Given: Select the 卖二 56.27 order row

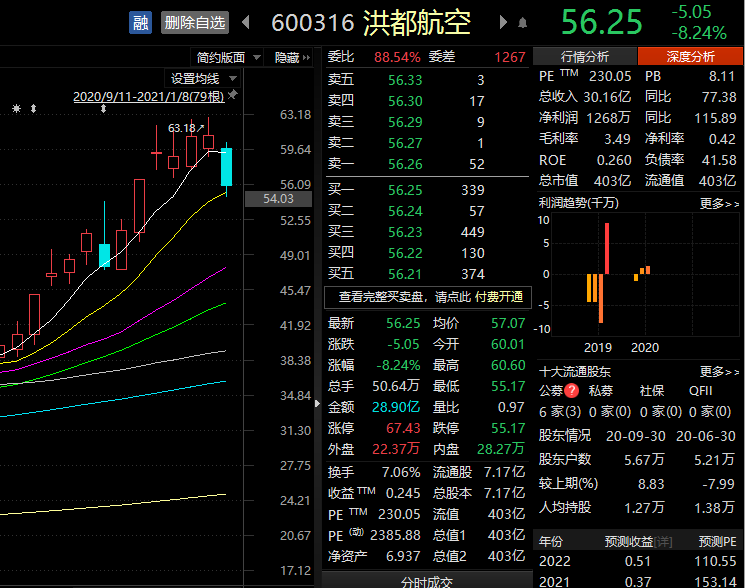Looking at the screenshot, I should 426,142.
